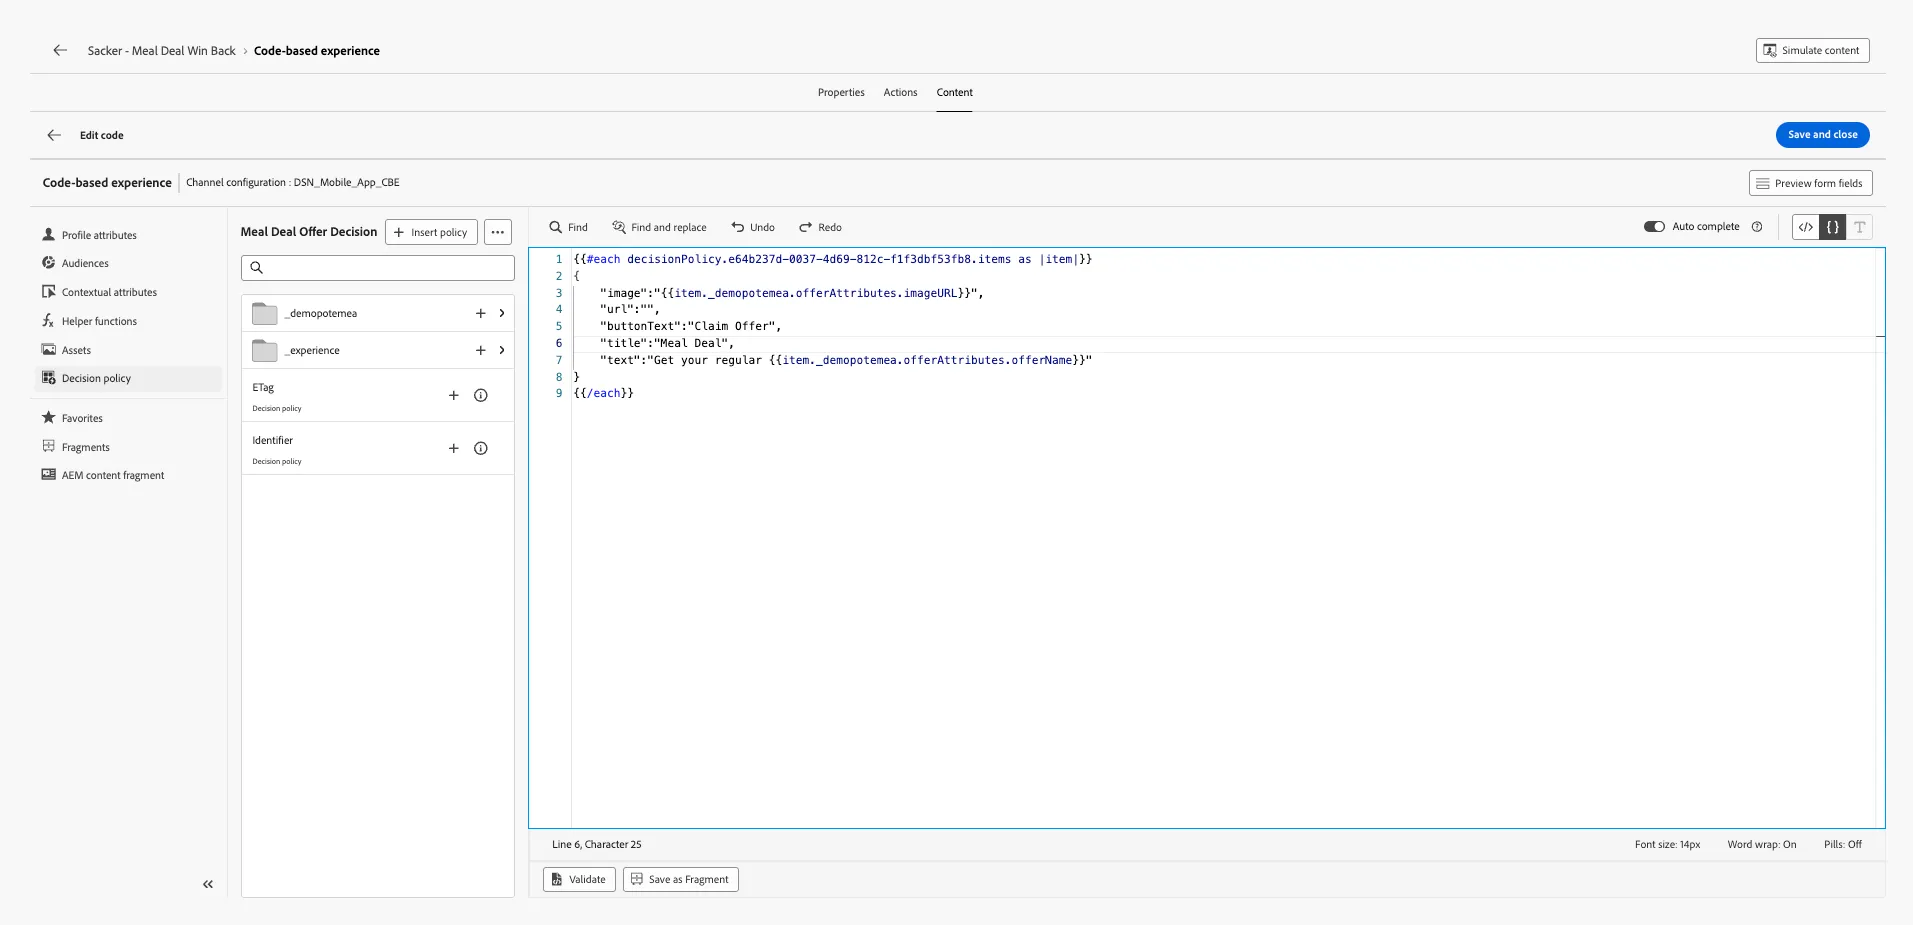Switch to plain text mode
This screenshot has height=925, width=1913.
[1860, 227]
